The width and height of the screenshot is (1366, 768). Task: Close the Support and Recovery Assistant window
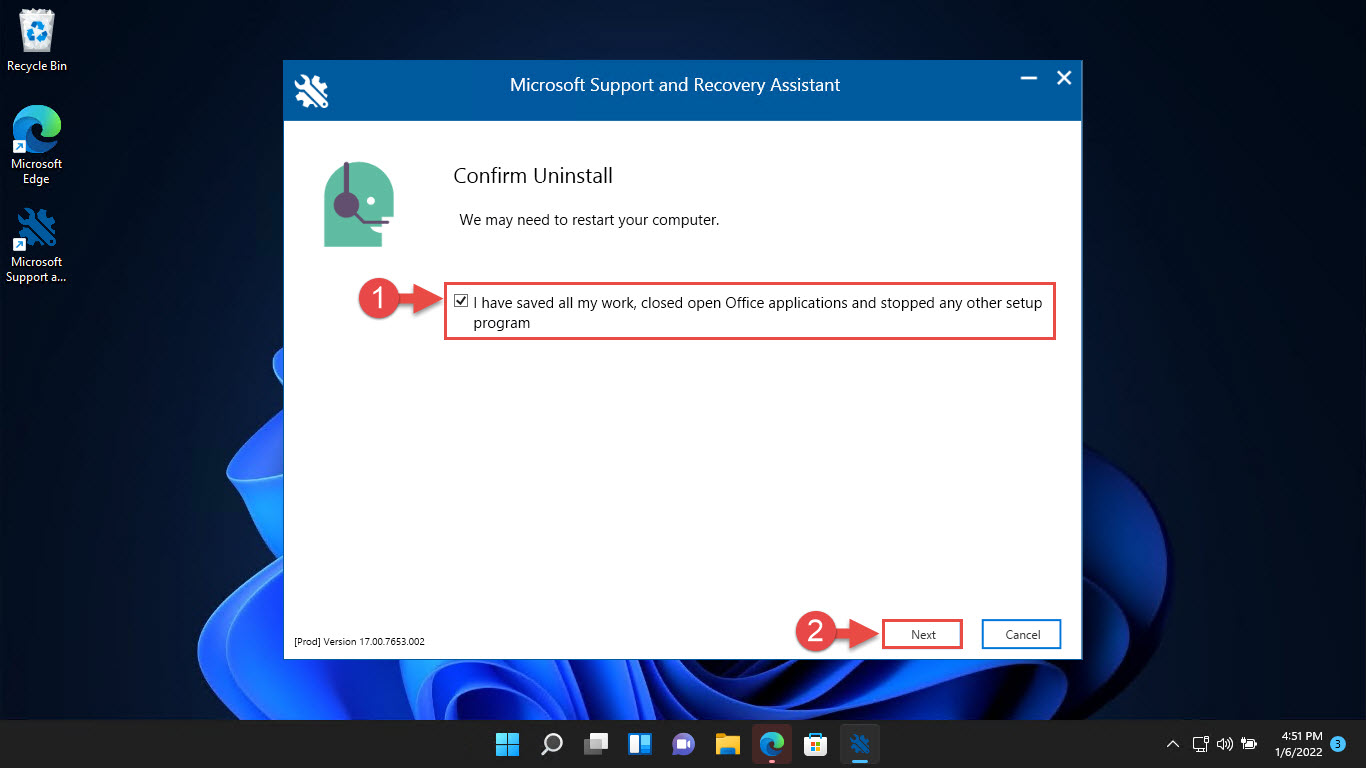tap(1064, 78)
